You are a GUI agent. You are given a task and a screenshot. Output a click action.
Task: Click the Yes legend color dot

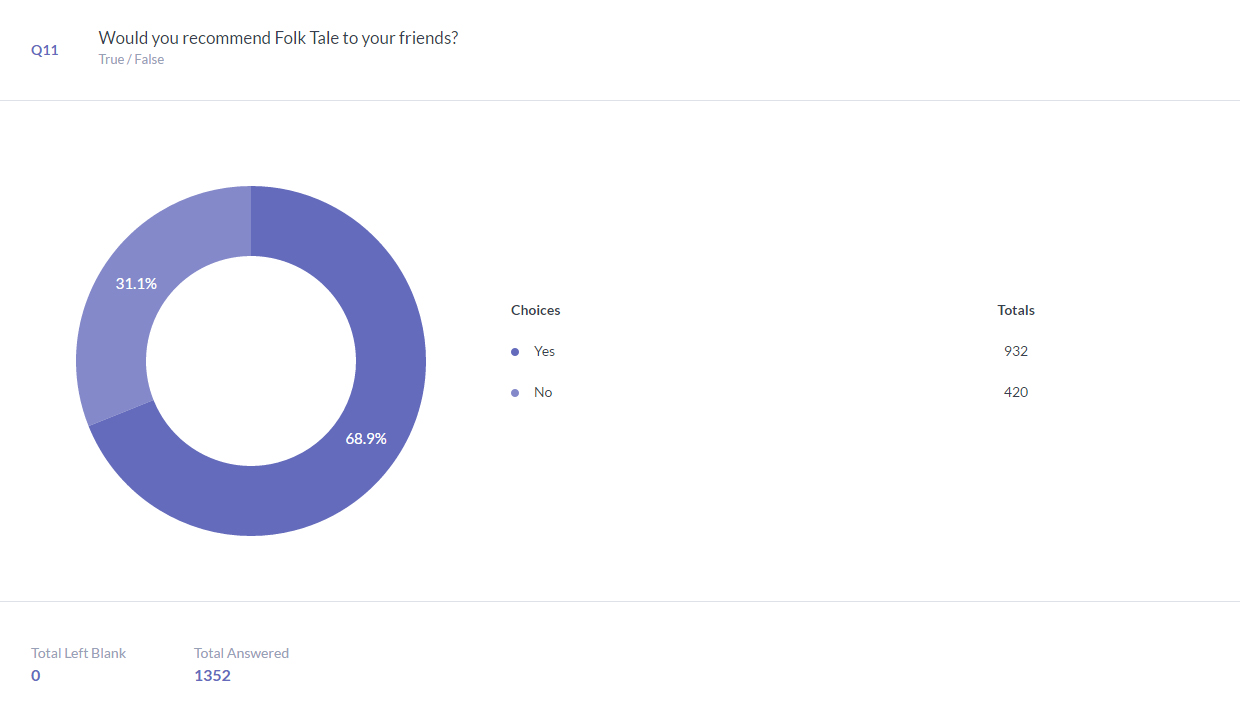pos(515,352)
